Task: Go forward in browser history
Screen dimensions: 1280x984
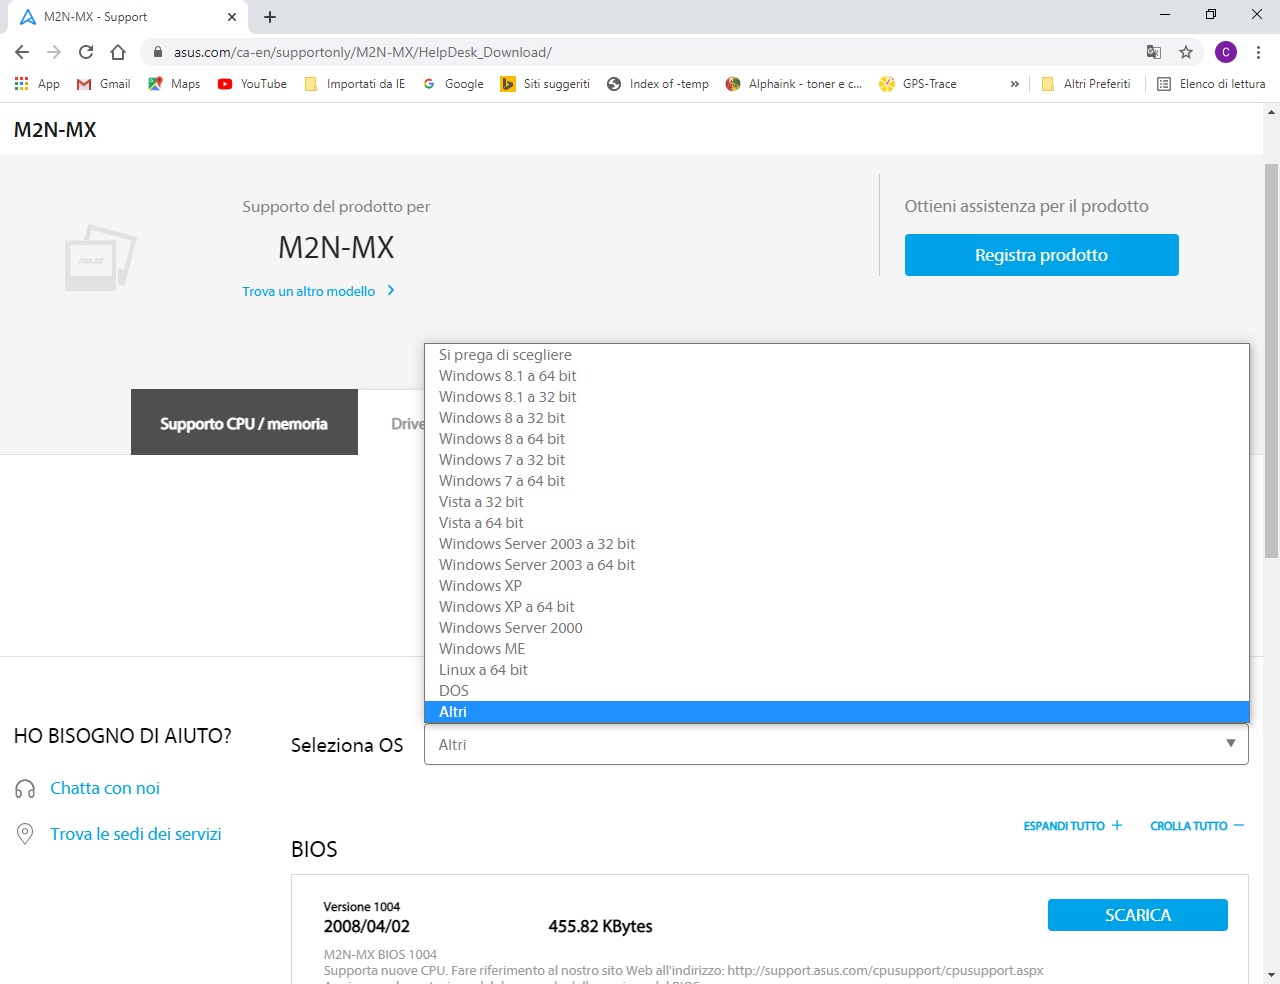Action: pyautogui.click(x=54, y=52)
